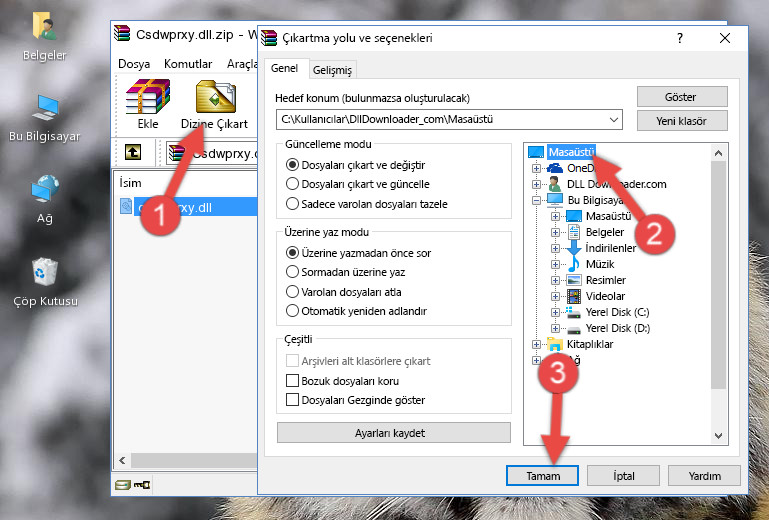Close the Çıkartma yolu ve seçenekleri dialog

coord(725,38)
